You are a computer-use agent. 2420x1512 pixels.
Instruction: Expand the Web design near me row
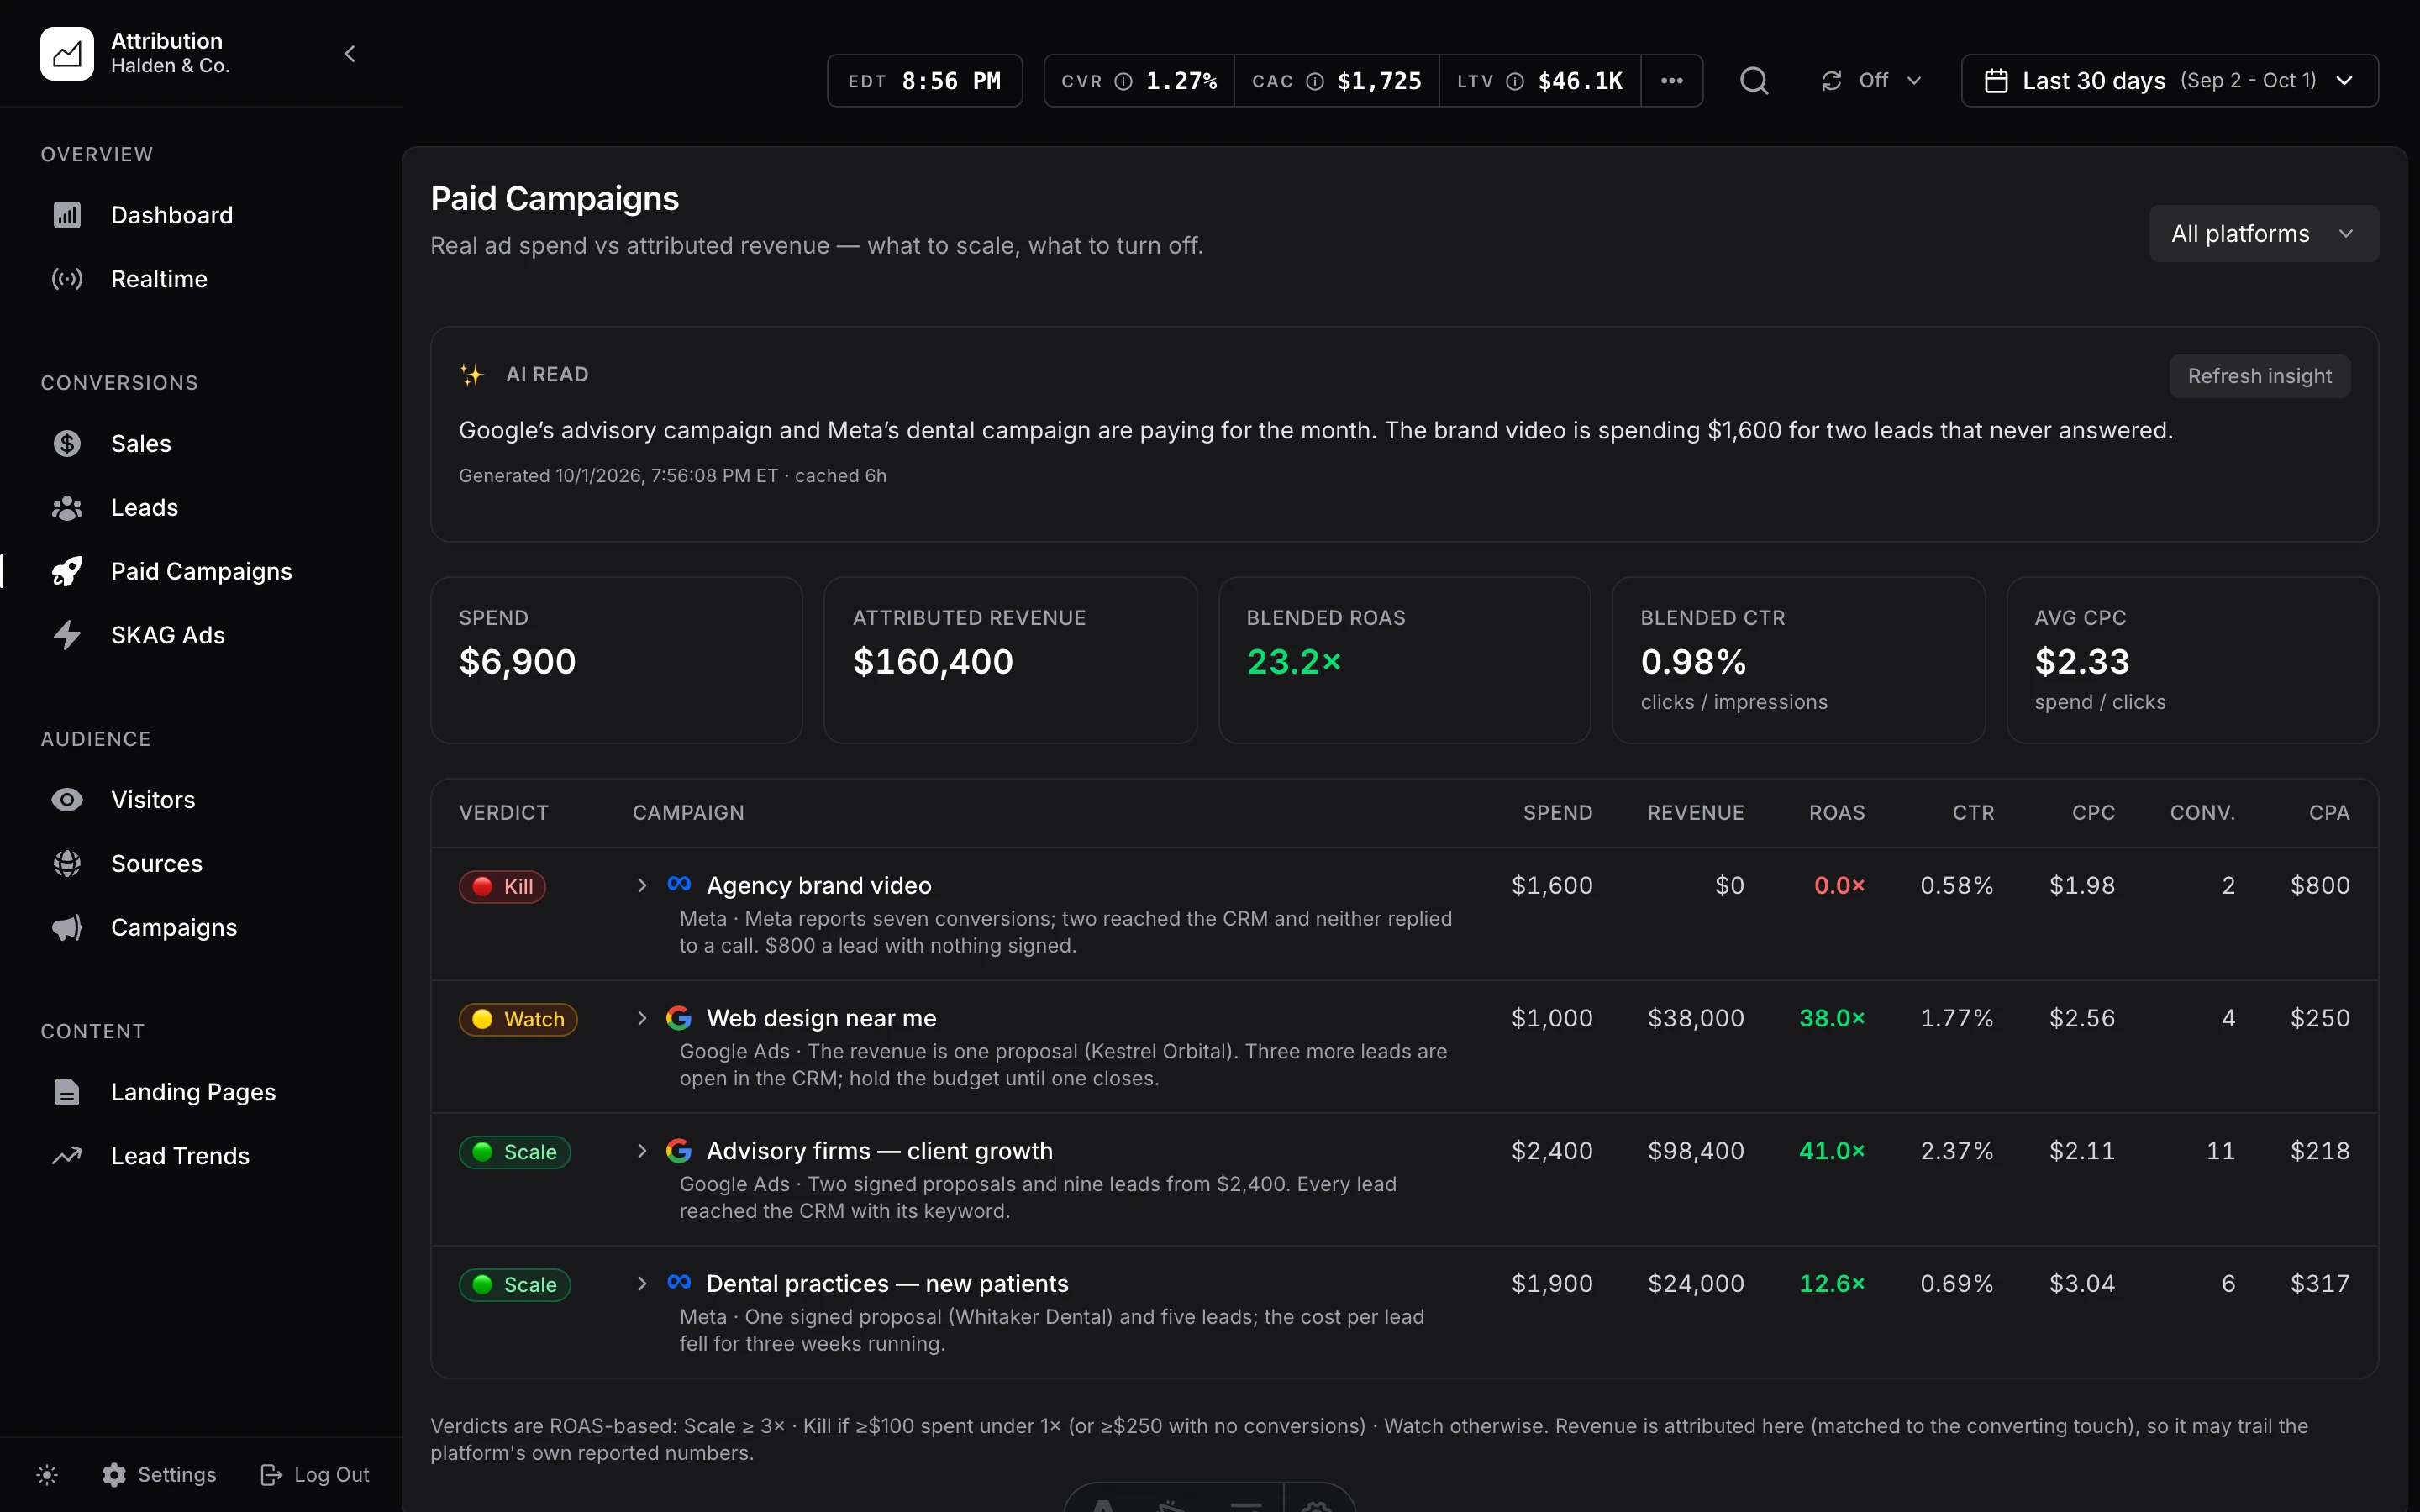(x=642, y=1018)
